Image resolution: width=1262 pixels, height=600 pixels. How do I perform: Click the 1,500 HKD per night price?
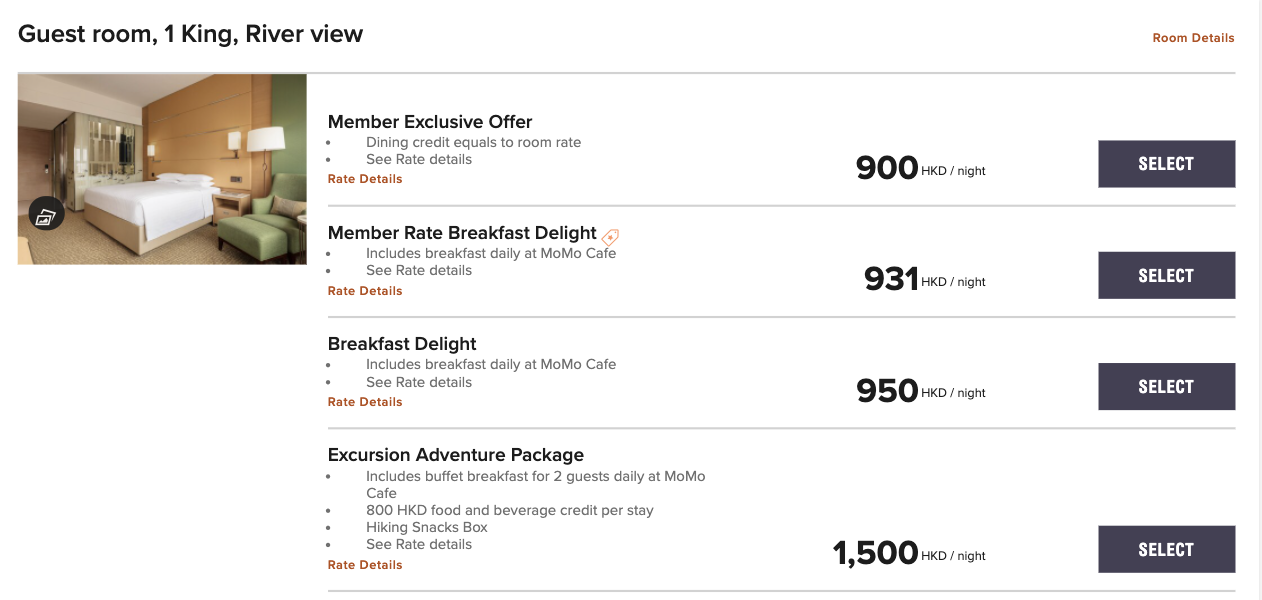(x=875, y=553)
